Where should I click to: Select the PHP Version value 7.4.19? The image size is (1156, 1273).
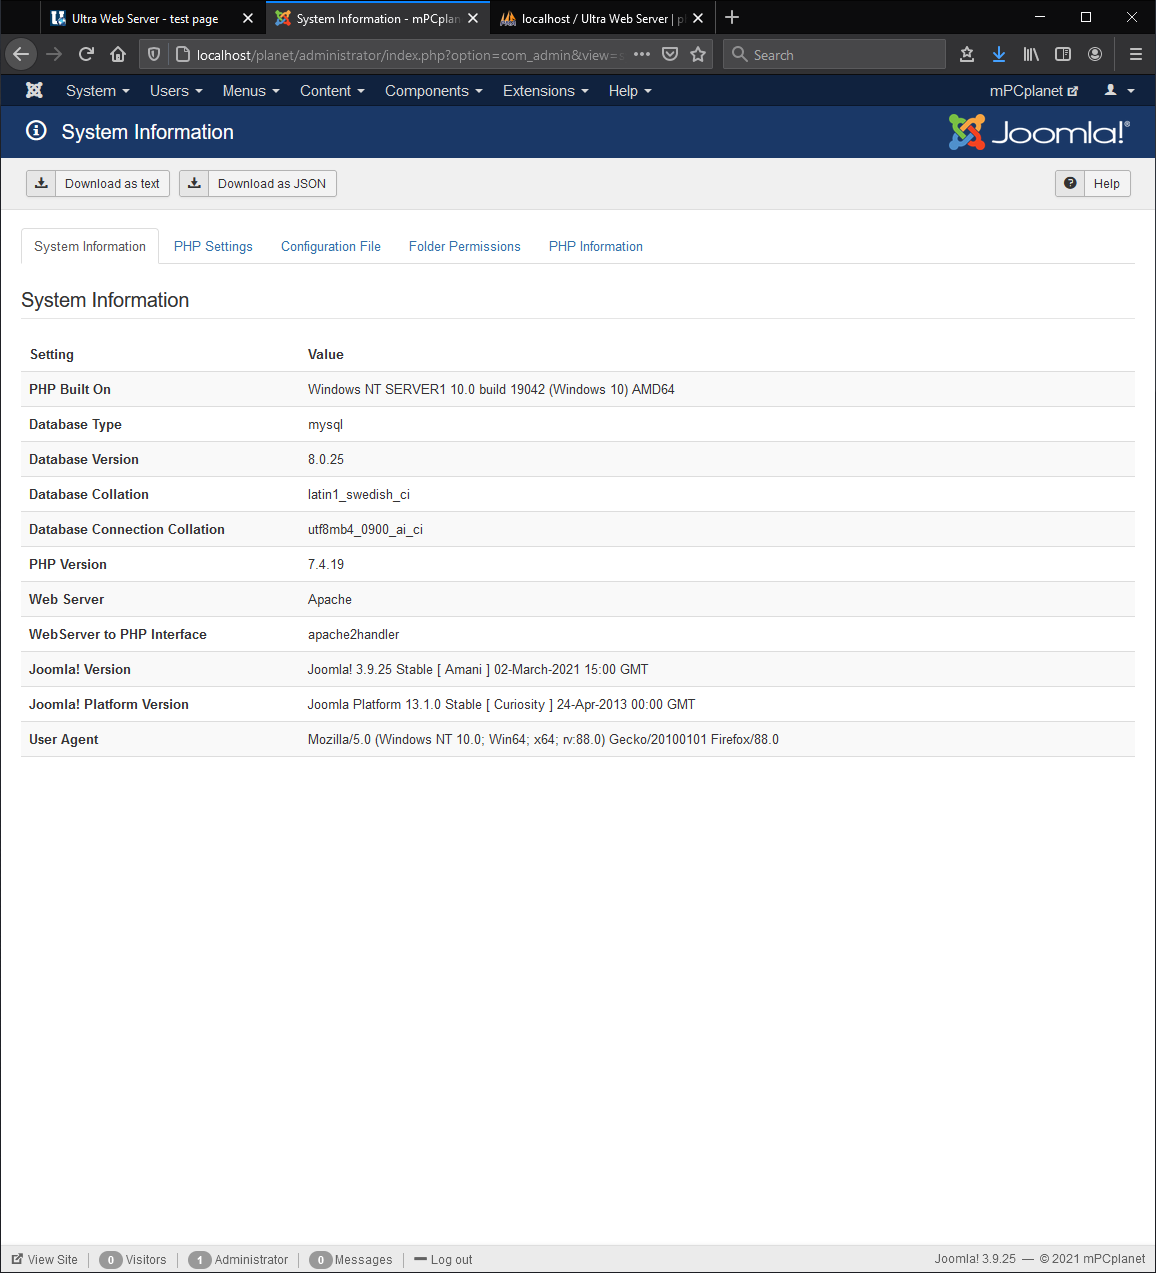coord(326,564)
